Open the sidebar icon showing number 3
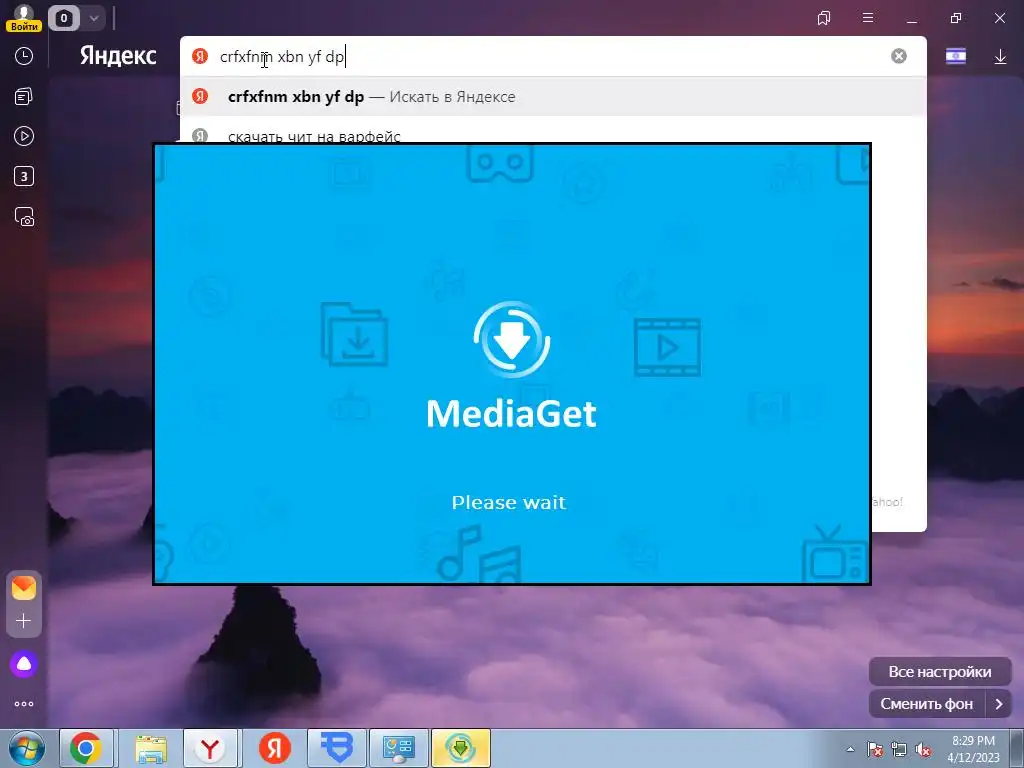Viewport: 1024px width, 768px height. click(x=24, y=176)
